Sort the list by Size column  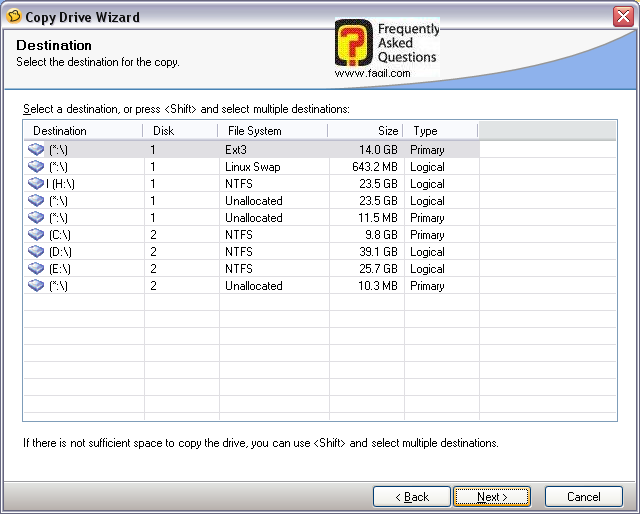pyautogui.click(x=365, y=131)
